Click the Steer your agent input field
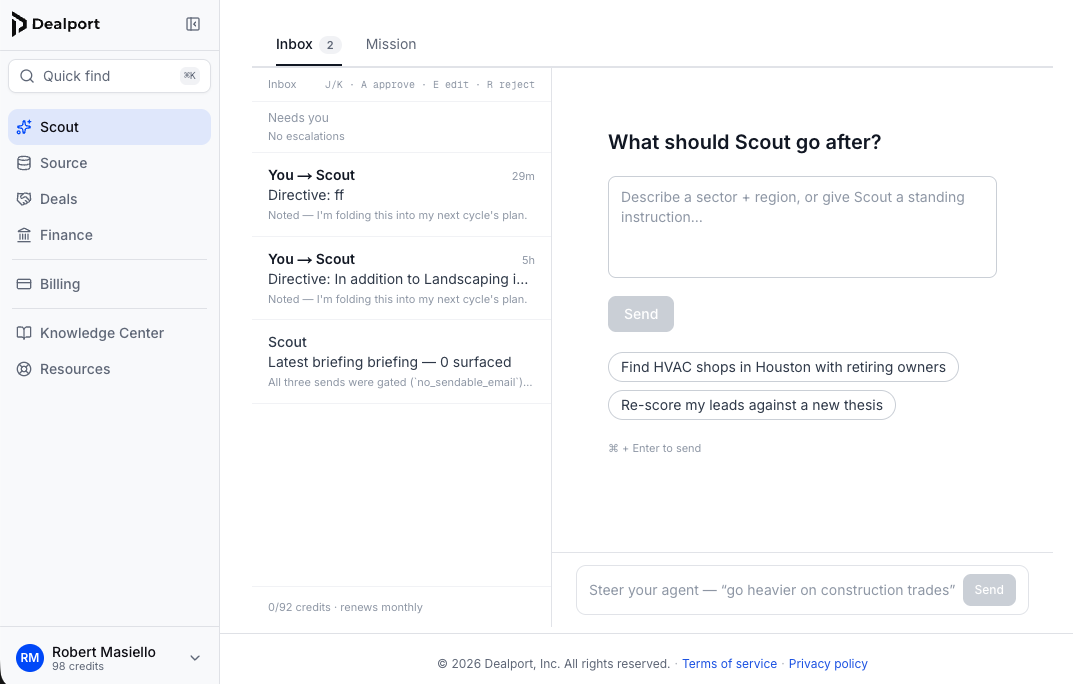The width and height of the screenshot is (1073, 684). coord(772,590)
